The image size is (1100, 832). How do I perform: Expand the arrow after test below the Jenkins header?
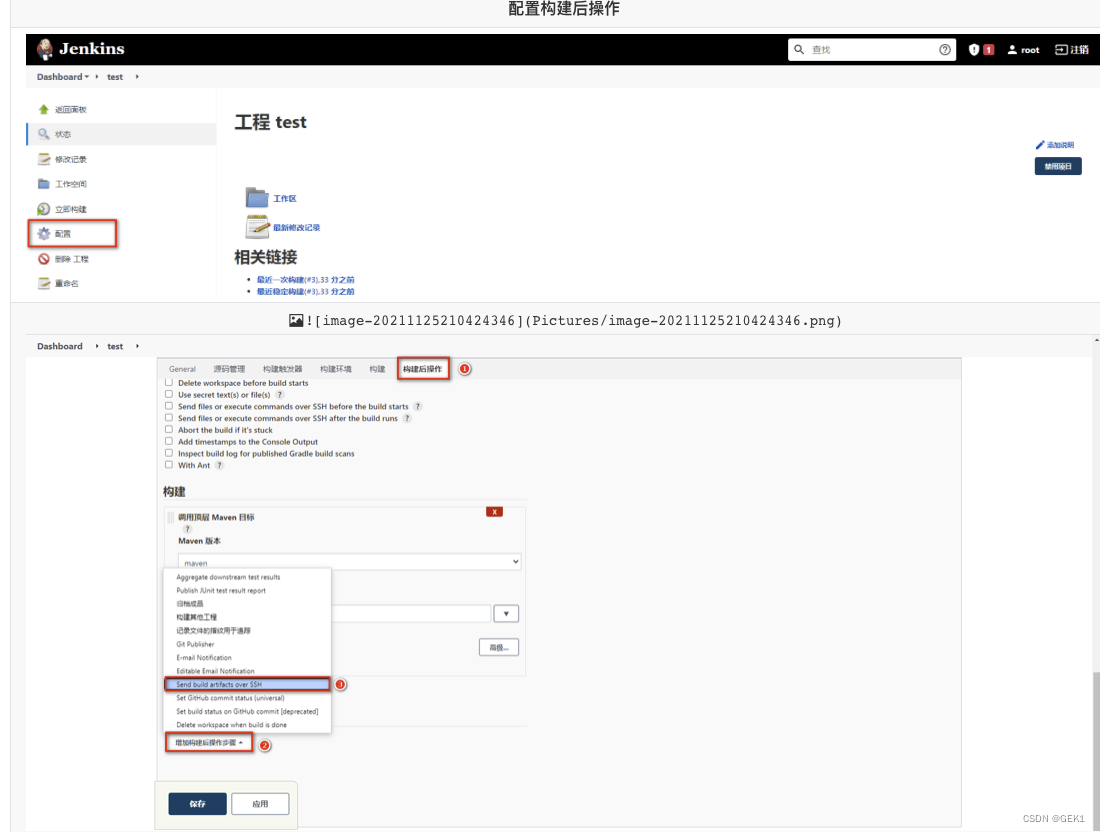pos(137,76)
